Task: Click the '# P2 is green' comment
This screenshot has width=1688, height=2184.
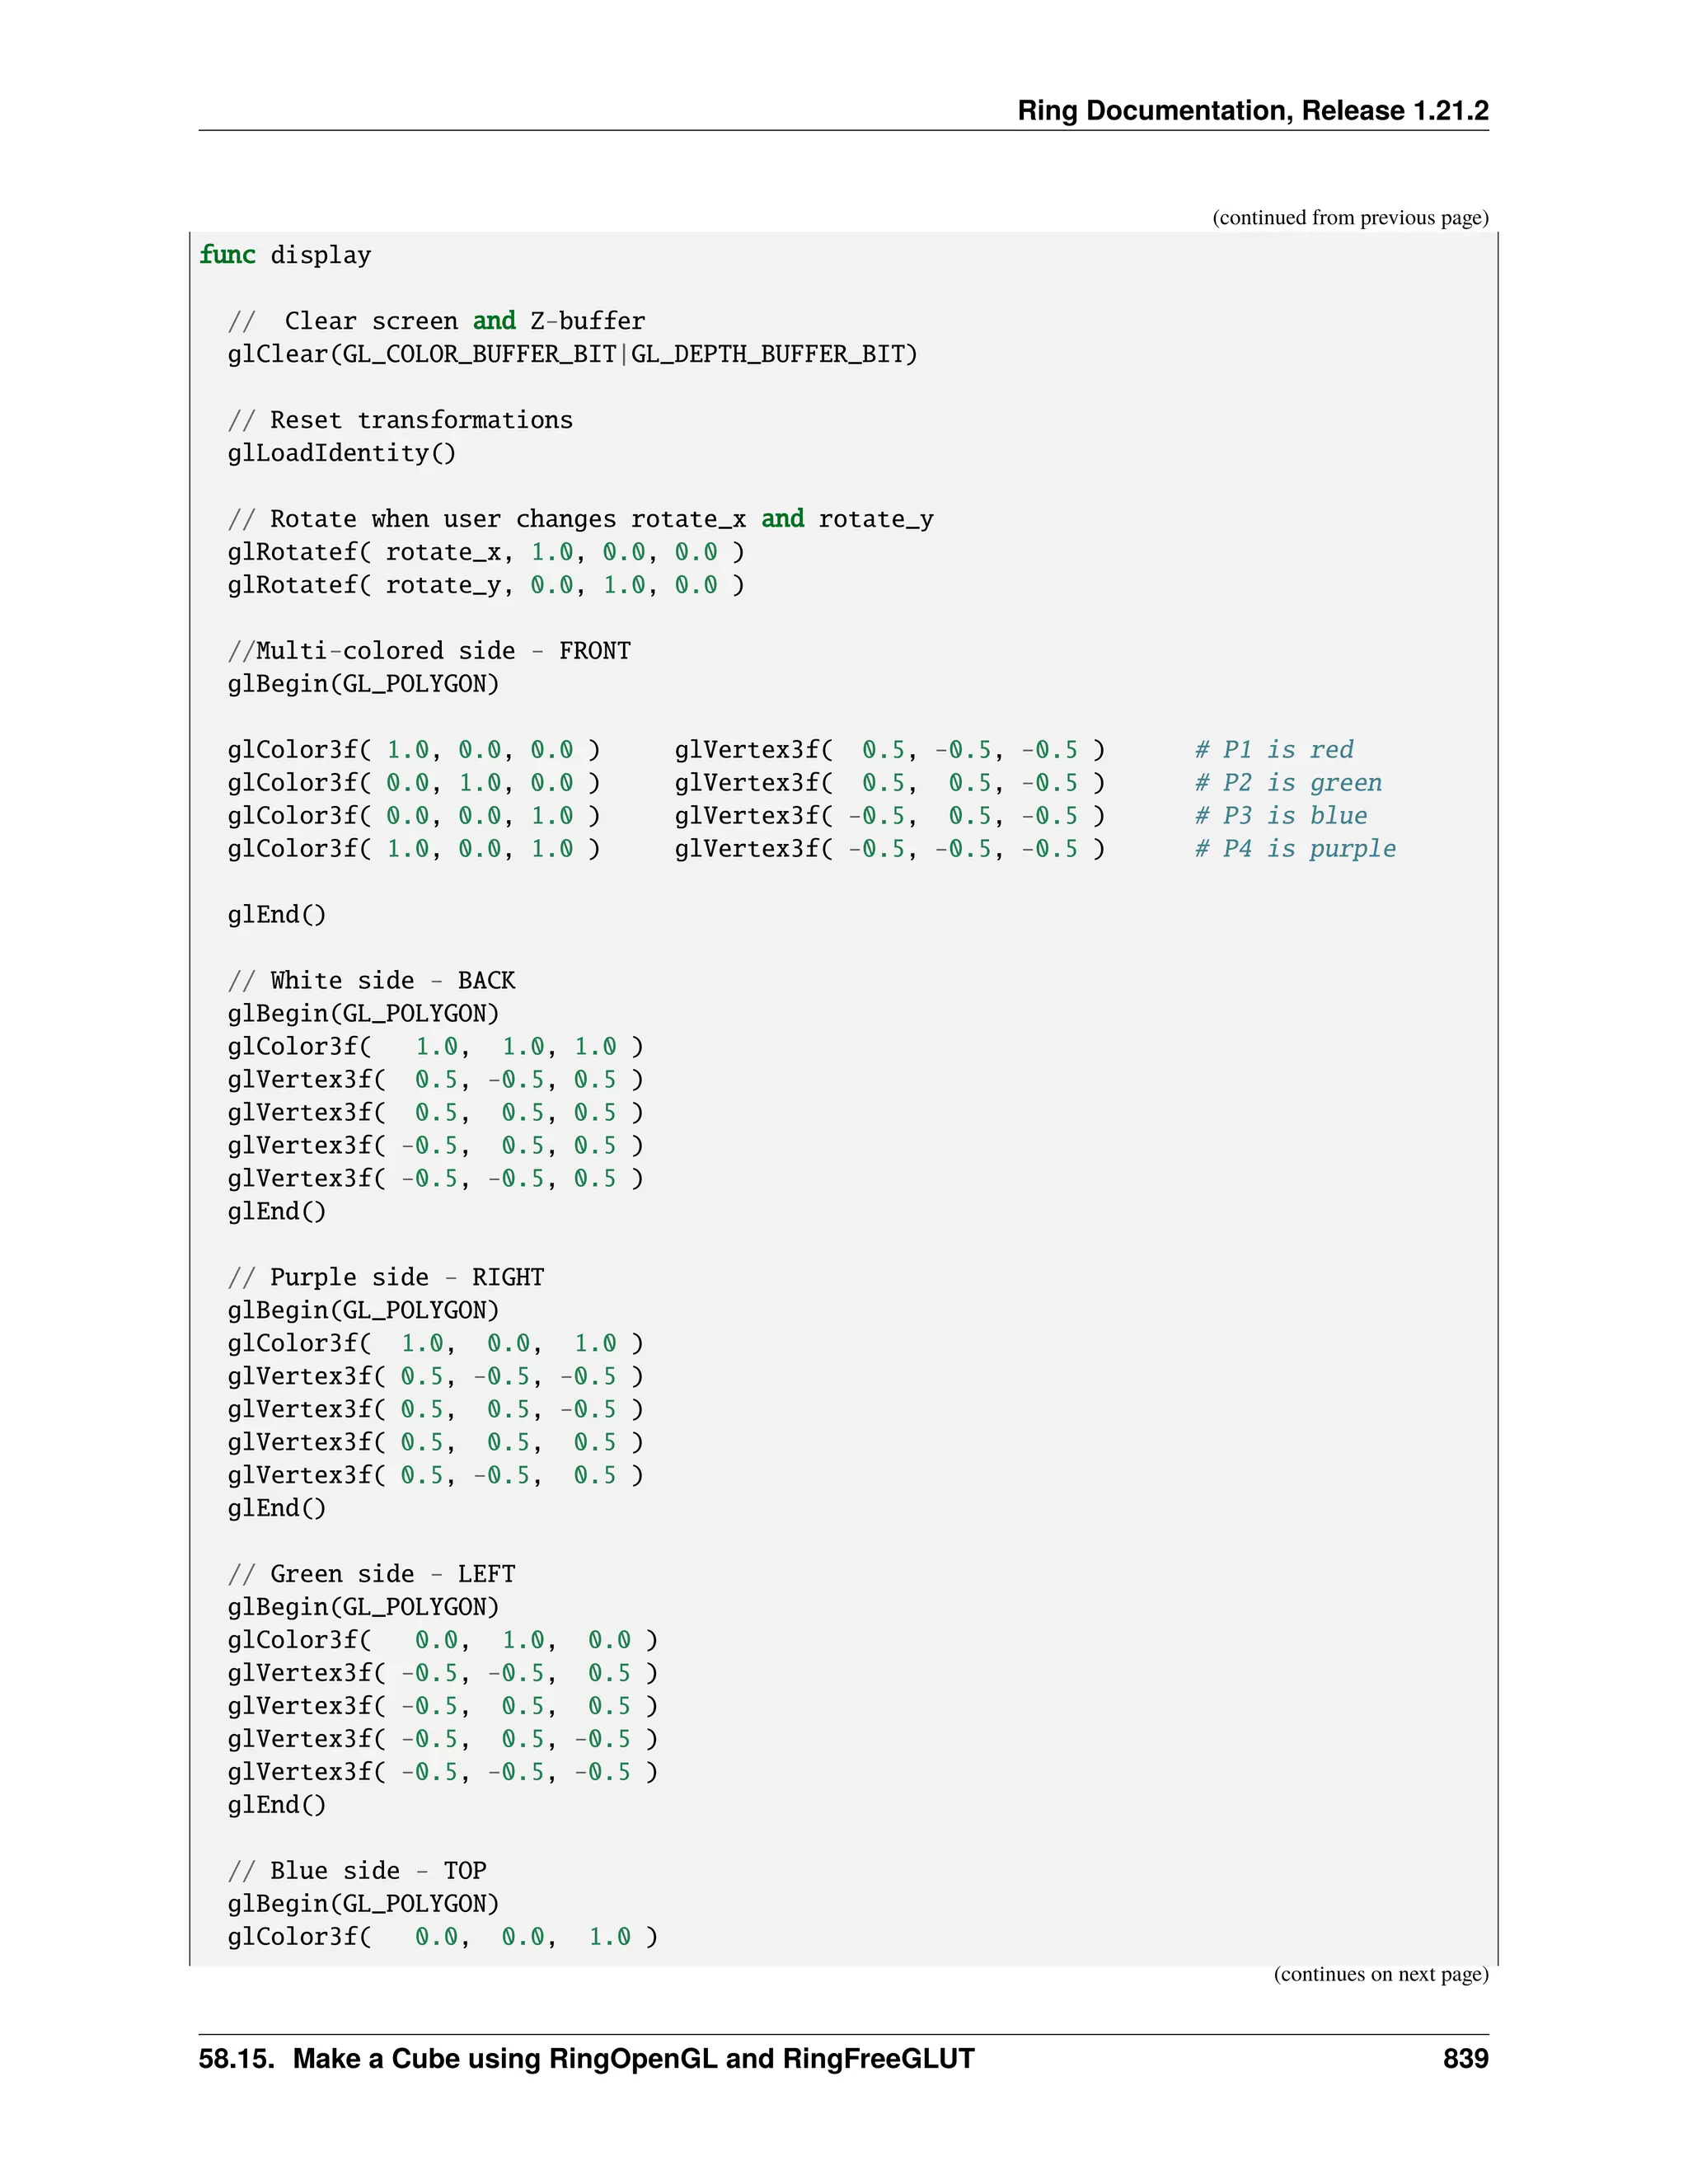Action: tap(1288, 783)
